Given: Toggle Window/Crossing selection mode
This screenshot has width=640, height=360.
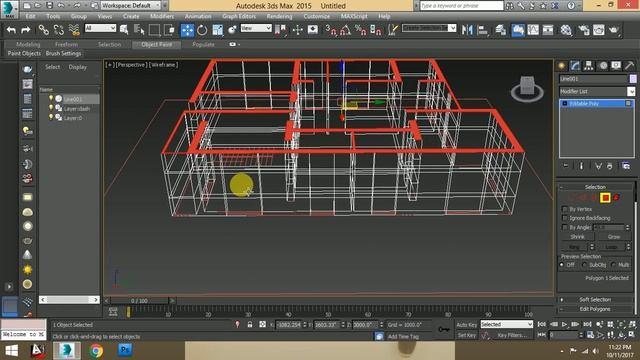Looking at the screenshot, I should (x=169, y=30).
